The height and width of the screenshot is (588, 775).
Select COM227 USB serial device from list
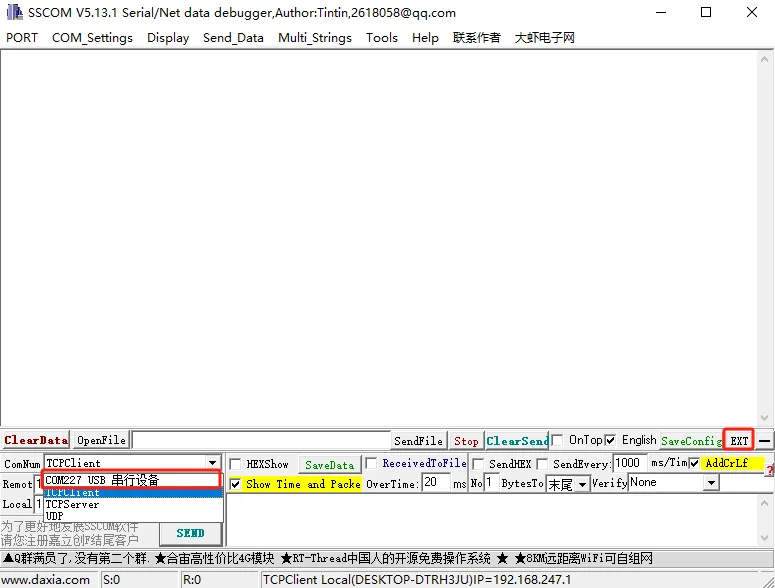pyautogui.click(x=131, y=480)
